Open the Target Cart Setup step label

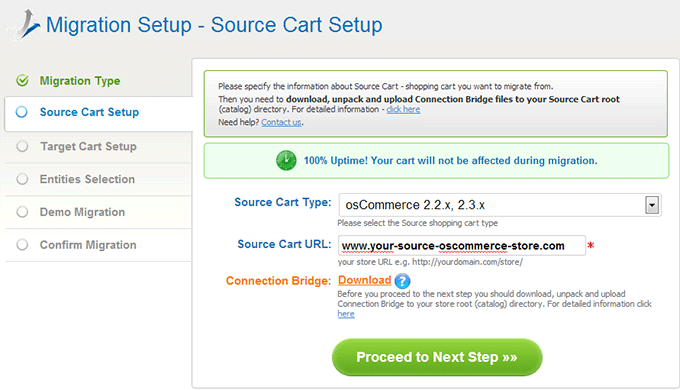[88, 147]
